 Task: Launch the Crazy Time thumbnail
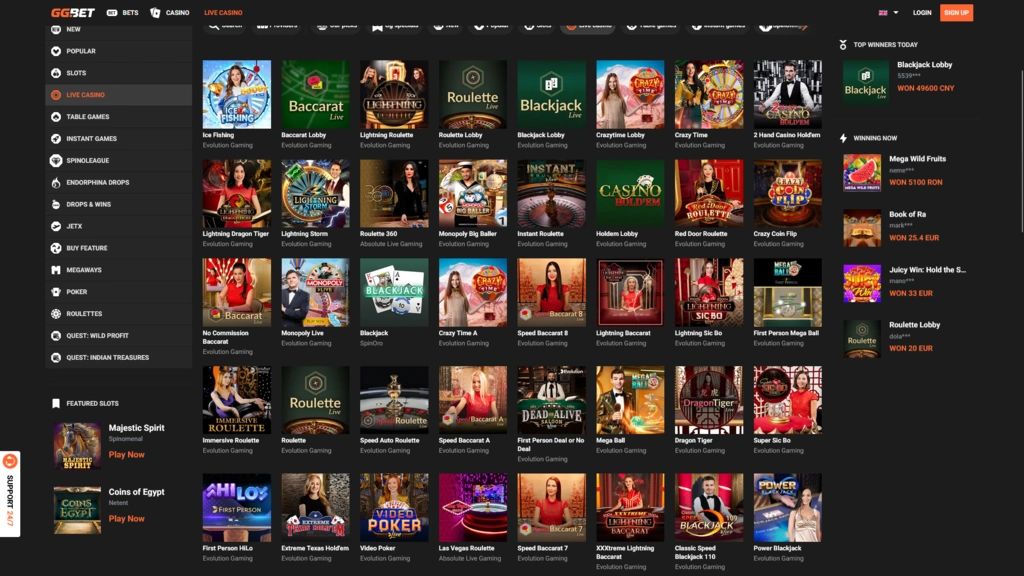tap(709, 95)
